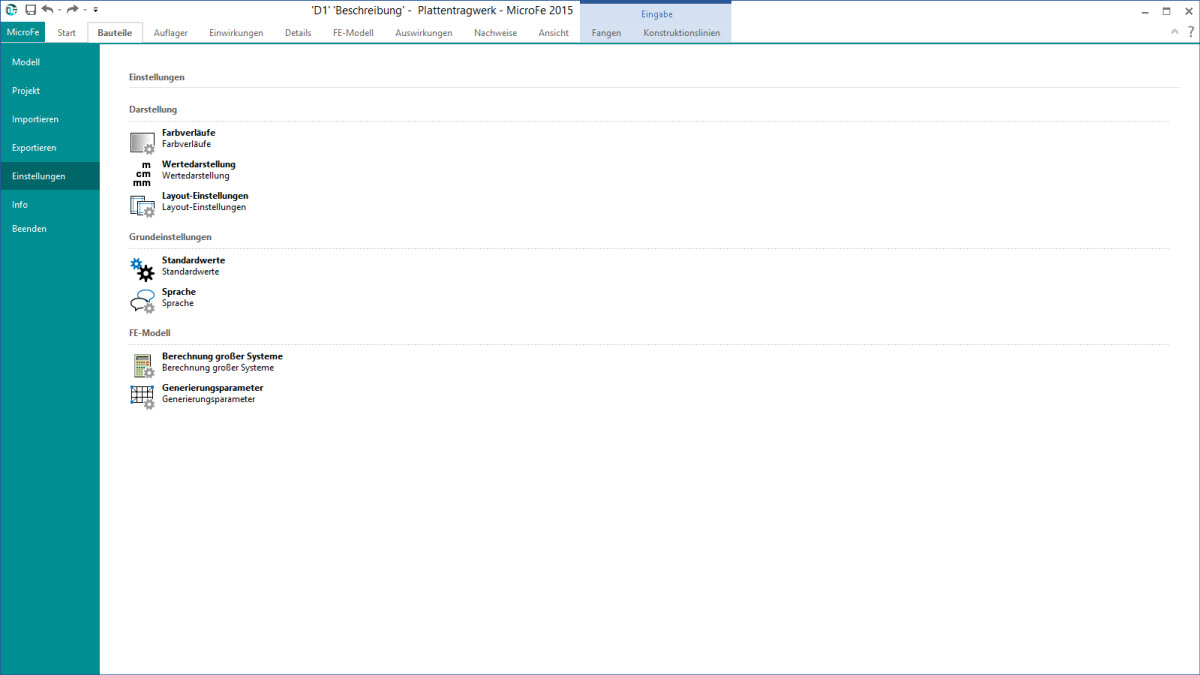Click the Wertedarstellung m cm mm icon
Screen dimensions: 1200x675
pyautogui.click(x=142, y=173)
